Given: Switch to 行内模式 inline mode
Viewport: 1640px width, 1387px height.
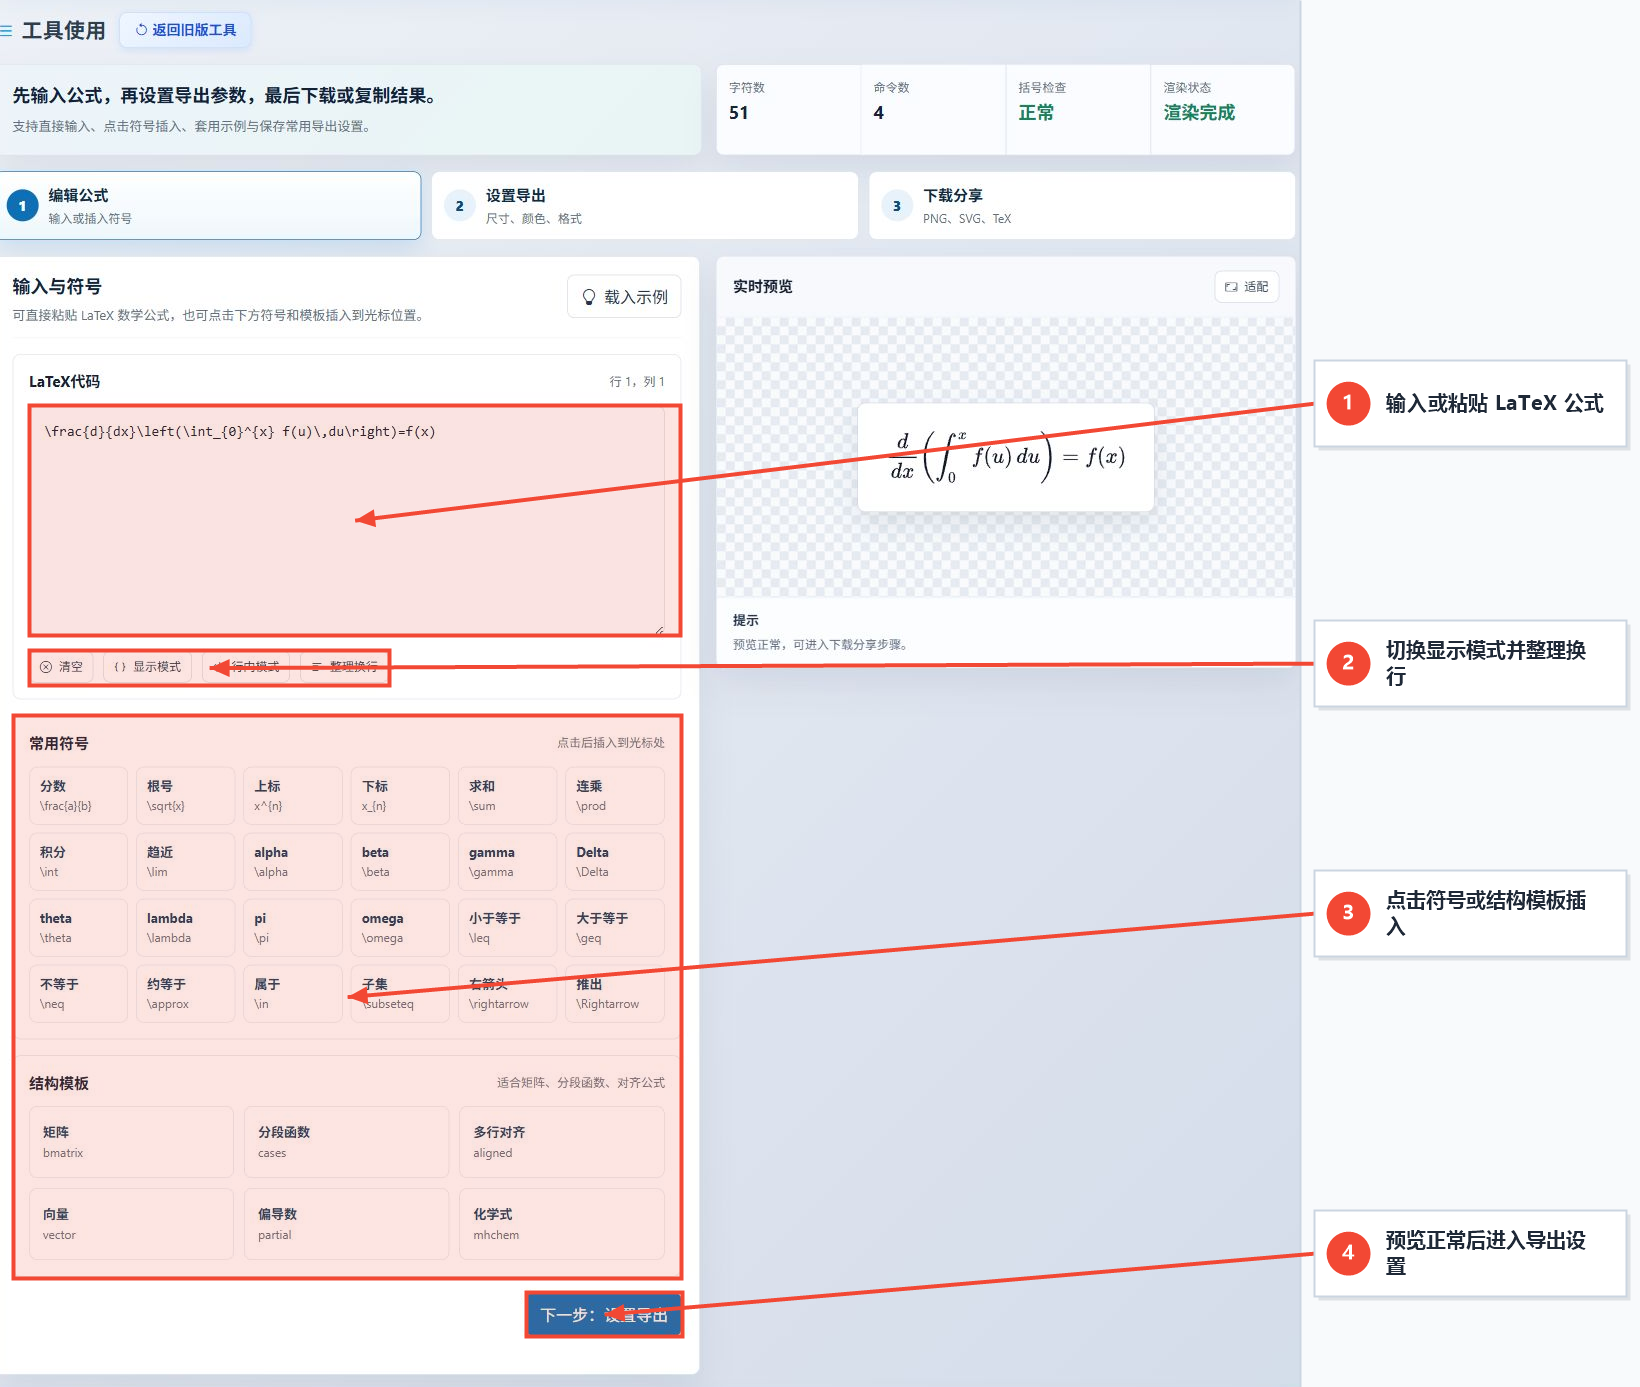Looking at the screenshot, I should click(246, 667).
